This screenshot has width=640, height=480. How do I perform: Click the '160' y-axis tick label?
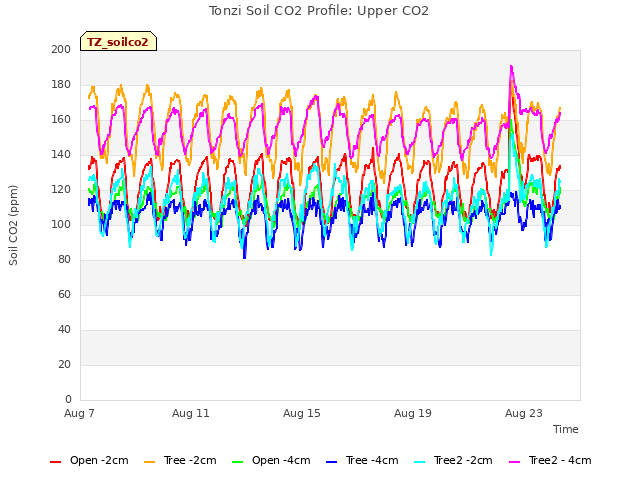click(x=61, y=120)
